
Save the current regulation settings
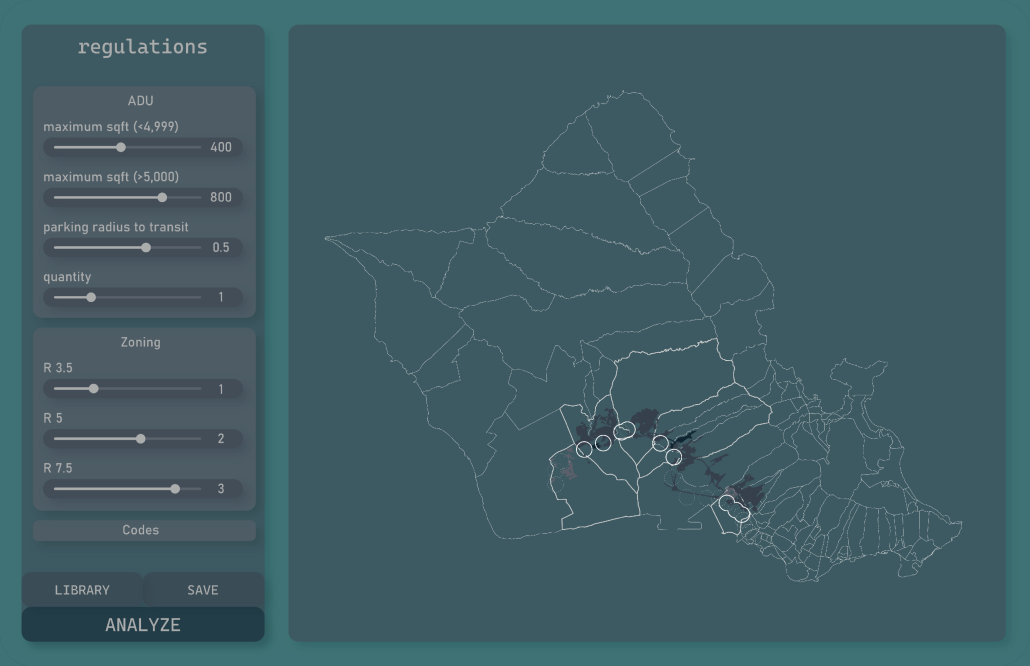[205, 590]
